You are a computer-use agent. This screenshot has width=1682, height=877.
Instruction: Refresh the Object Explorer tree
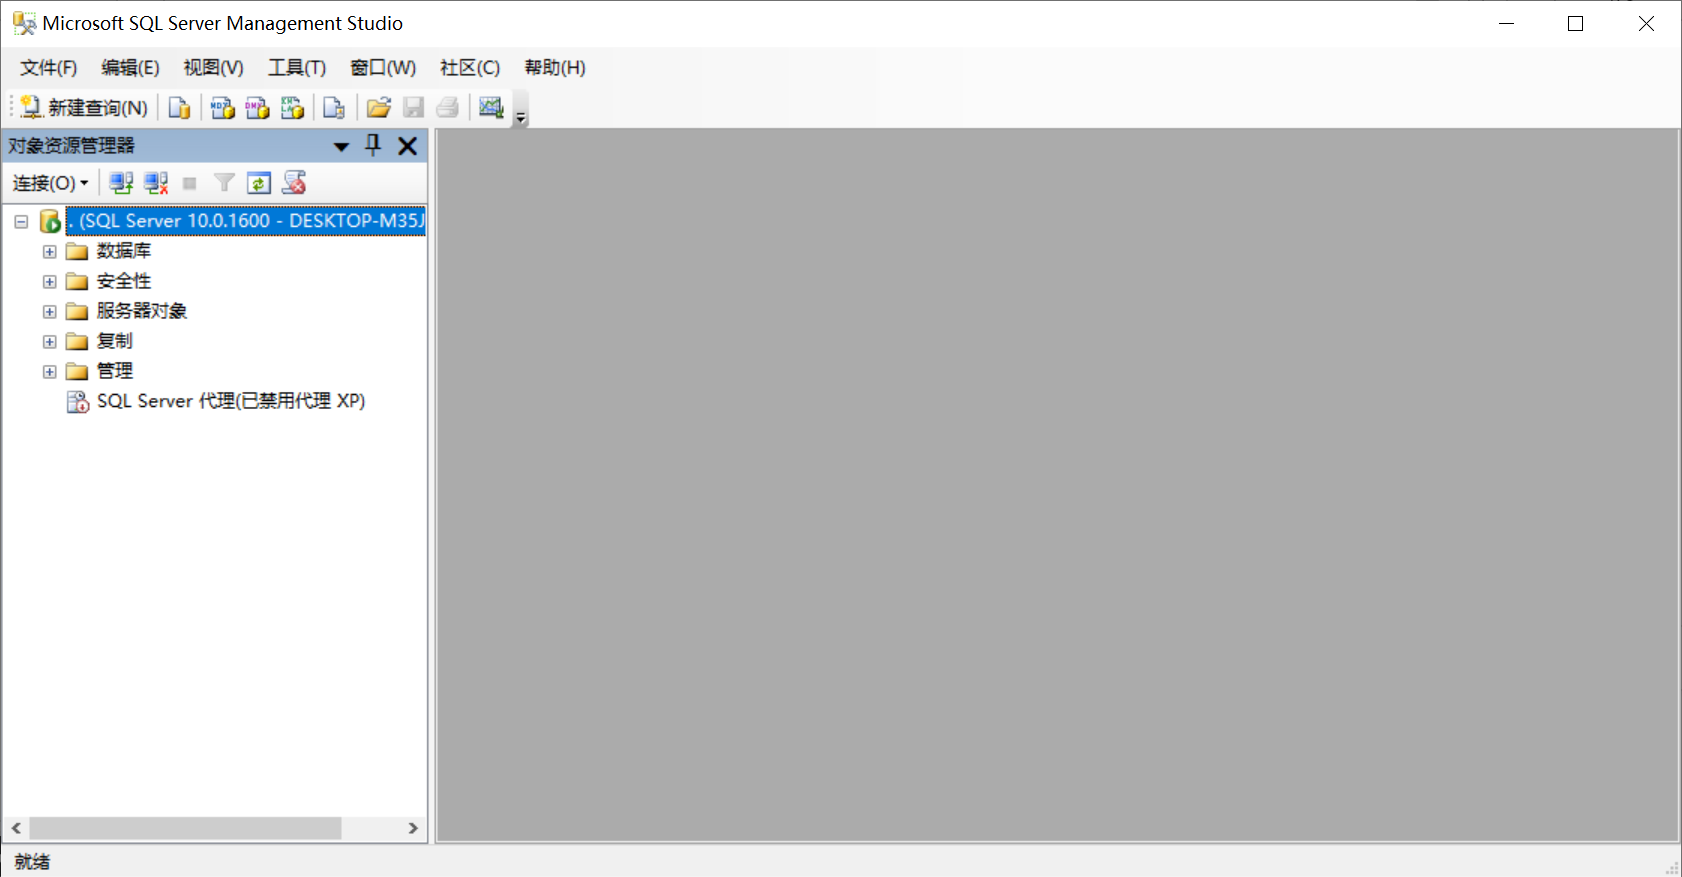259,183
